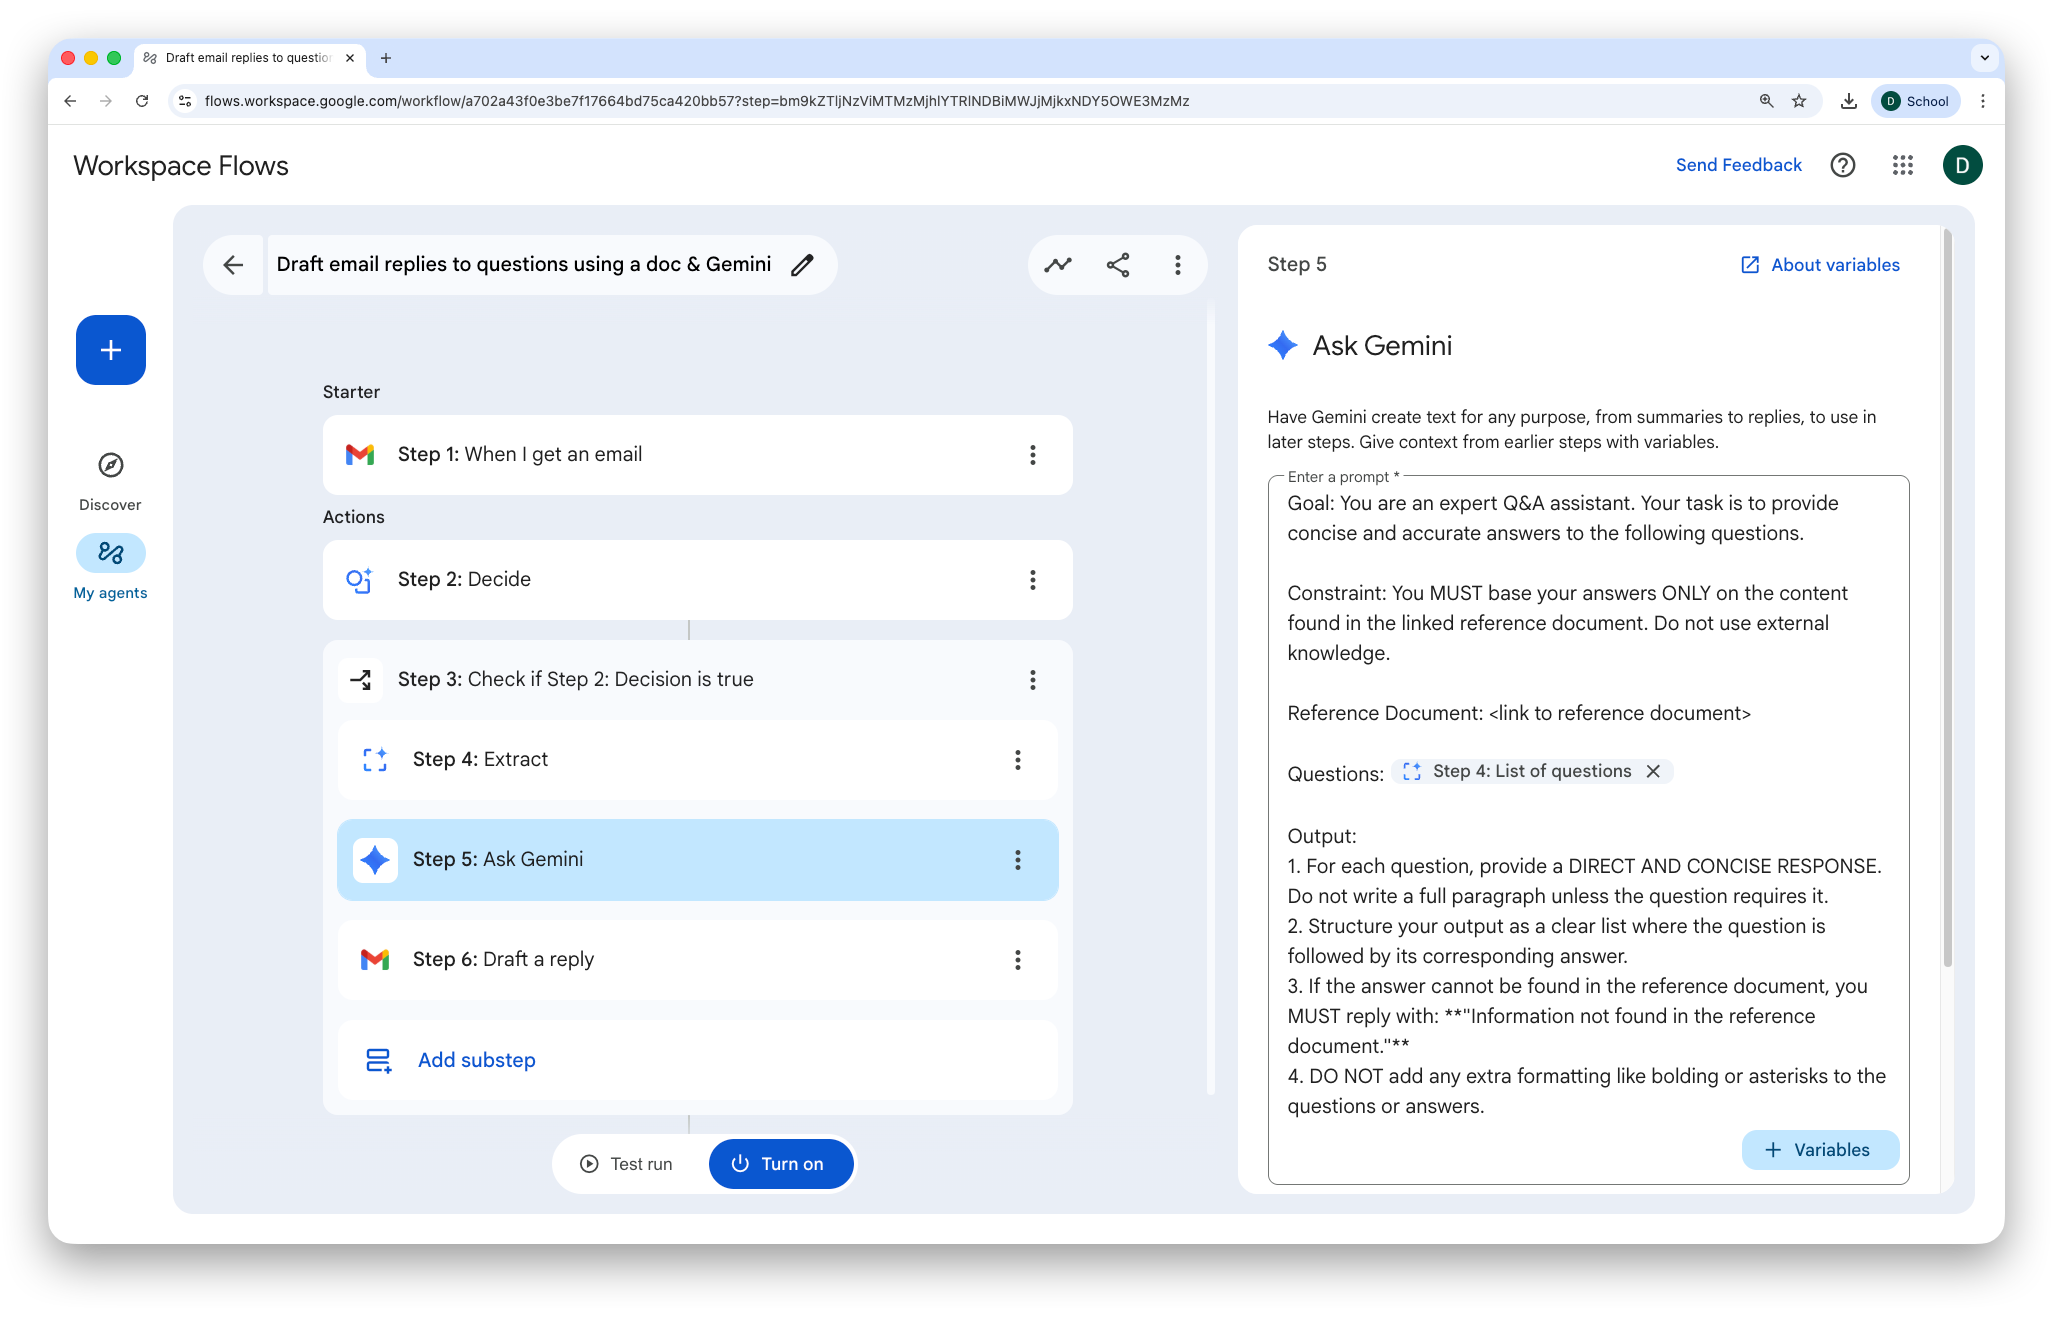Click the share flow icon
Screen dimensions: 2052x1319
(x=1118, y=265)
